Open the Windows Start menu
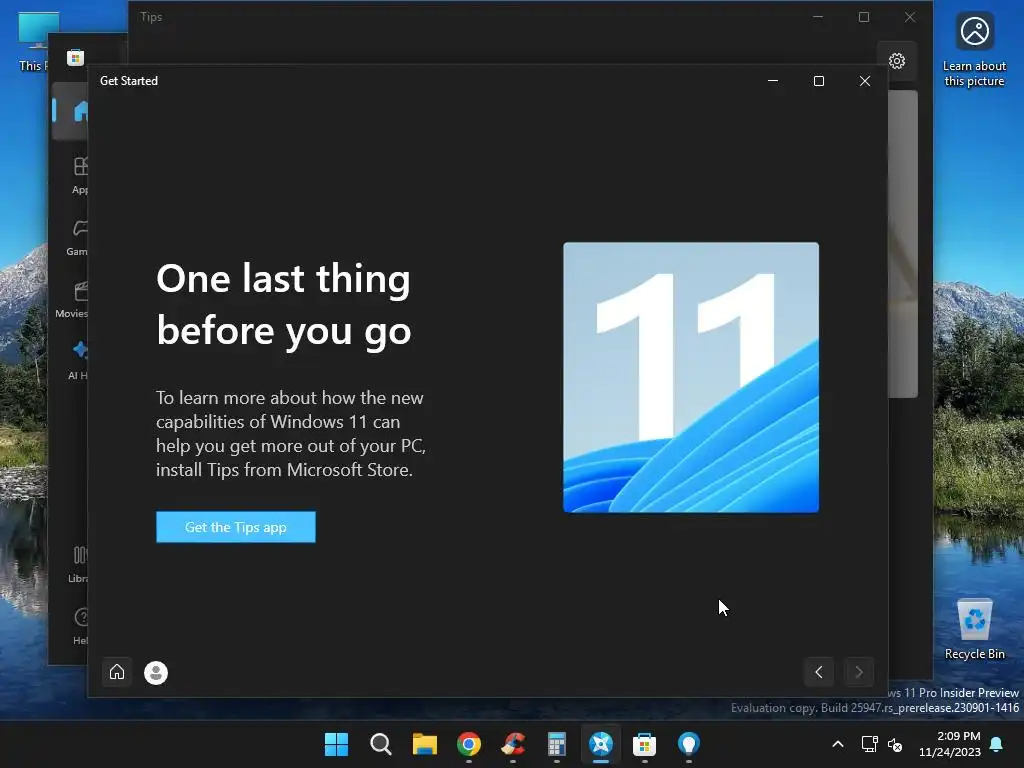 point(336,744)
